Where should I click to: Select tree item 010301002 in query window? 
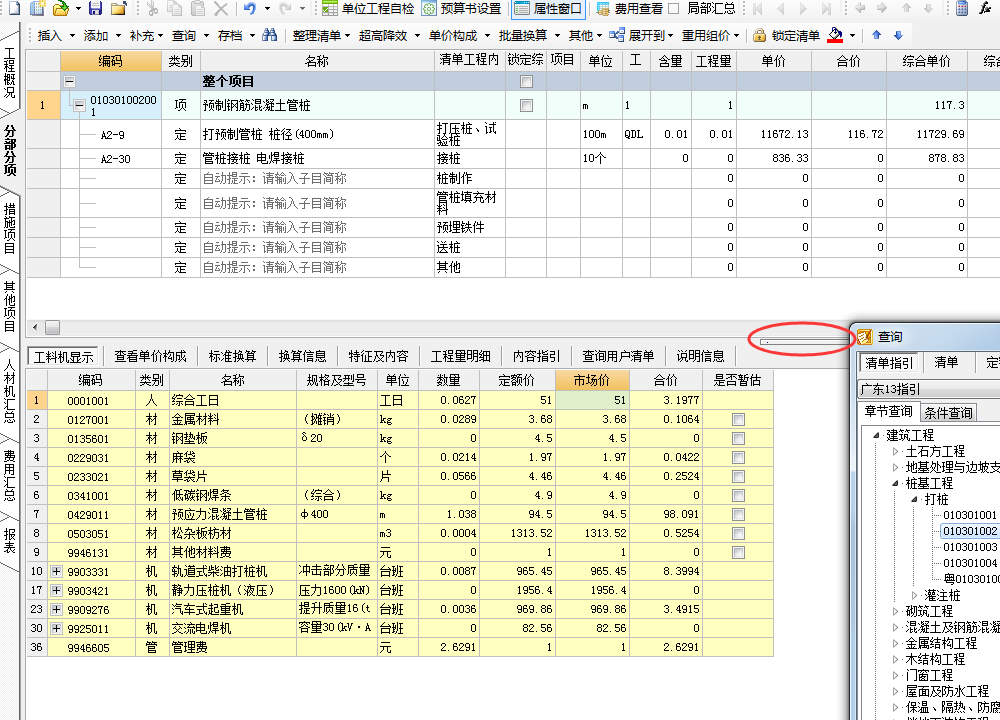[969, 531]
